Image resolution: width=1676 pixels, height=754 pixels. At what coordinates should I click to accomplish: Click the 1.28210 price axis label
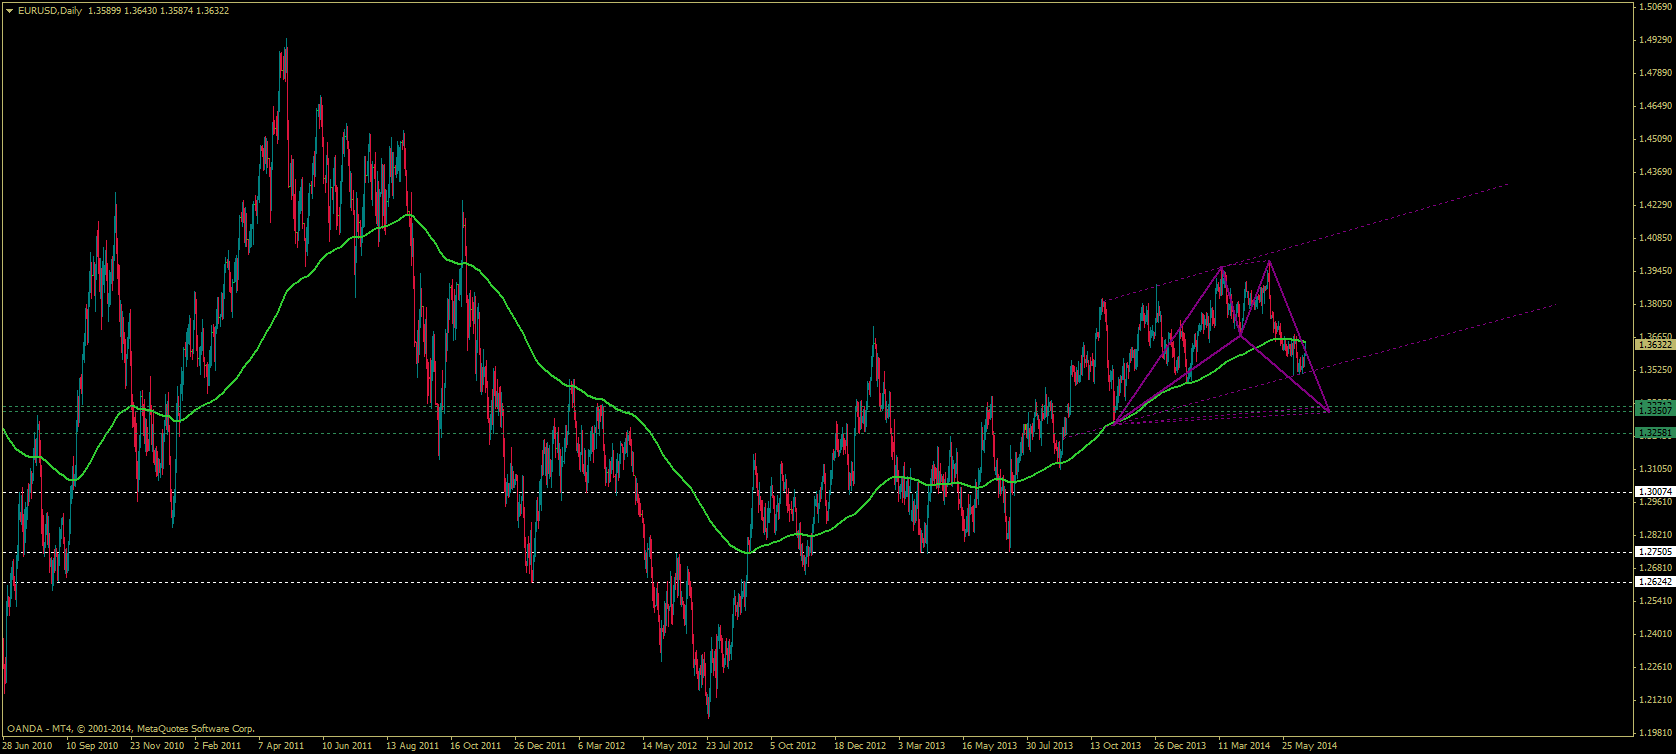tap(1657, 535)
